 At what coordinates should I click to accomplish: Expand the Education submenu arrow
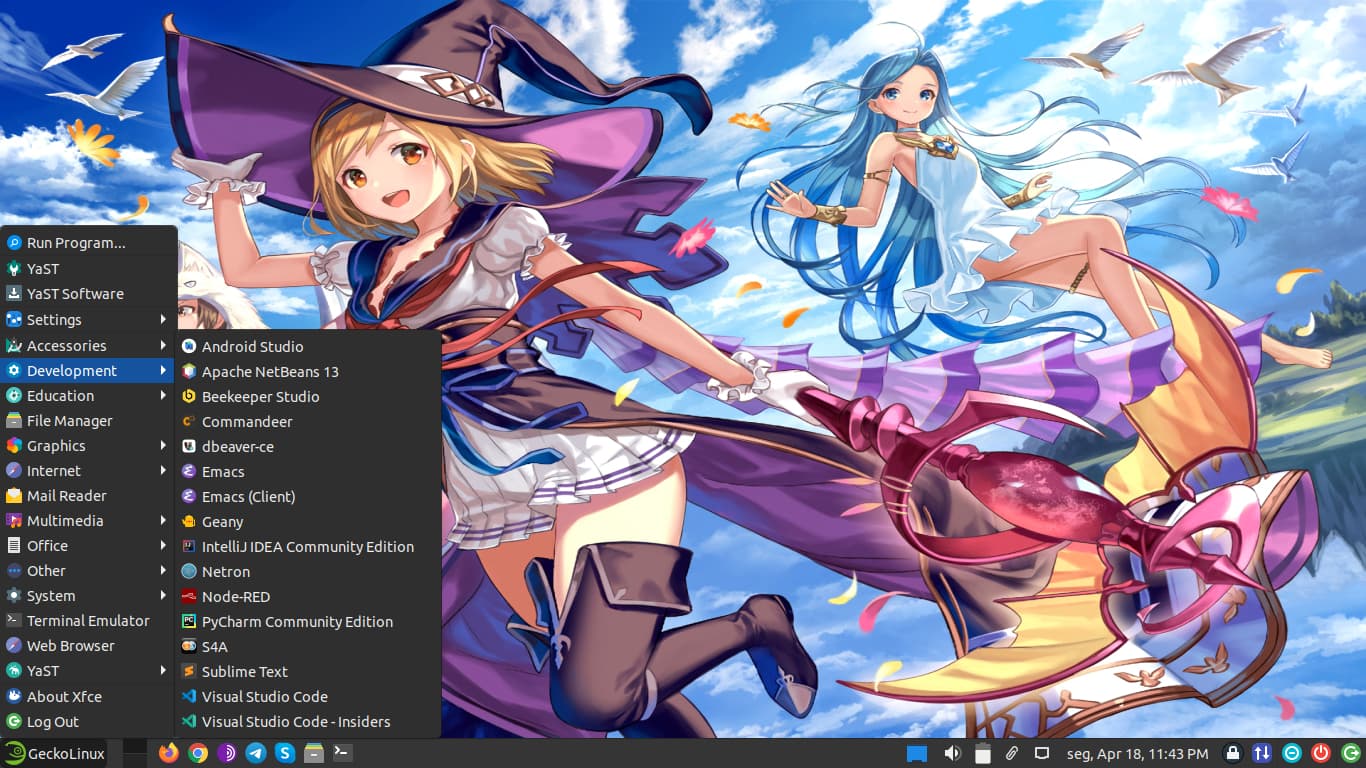click(x=163, y=396)
